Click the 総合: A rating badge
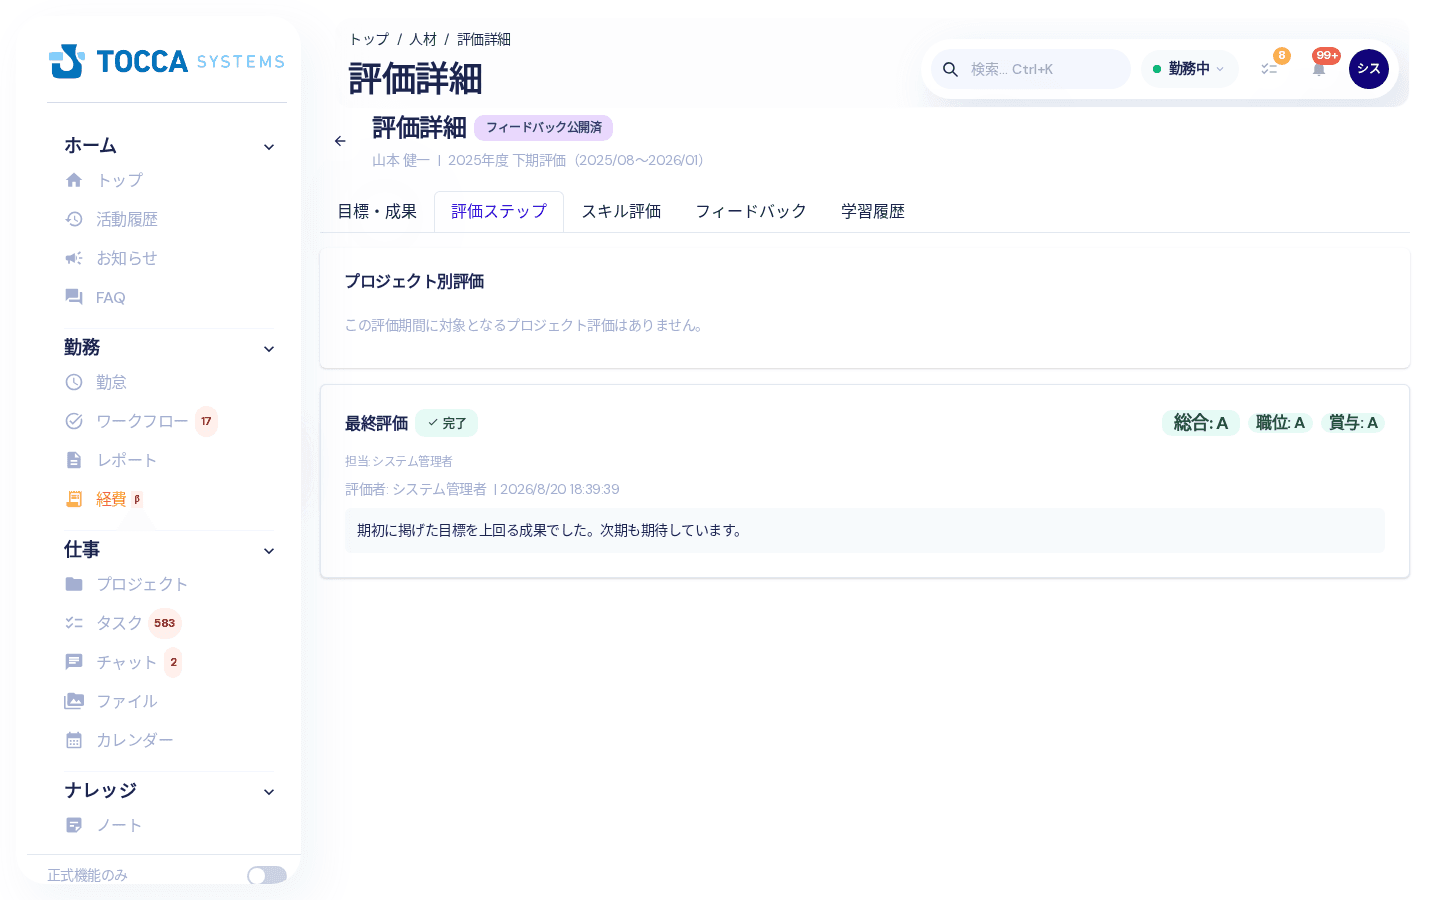The width and height of the screenshot is (1440, 900). pyautogui.click(x=1201, y=423)
